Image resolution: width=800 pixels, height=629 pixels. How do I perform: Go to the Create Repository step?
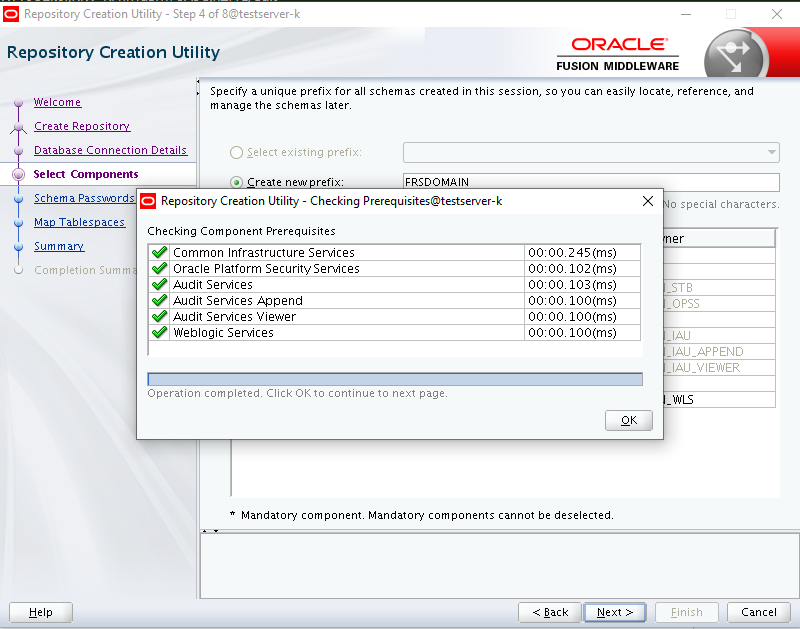tap(82, 126)
